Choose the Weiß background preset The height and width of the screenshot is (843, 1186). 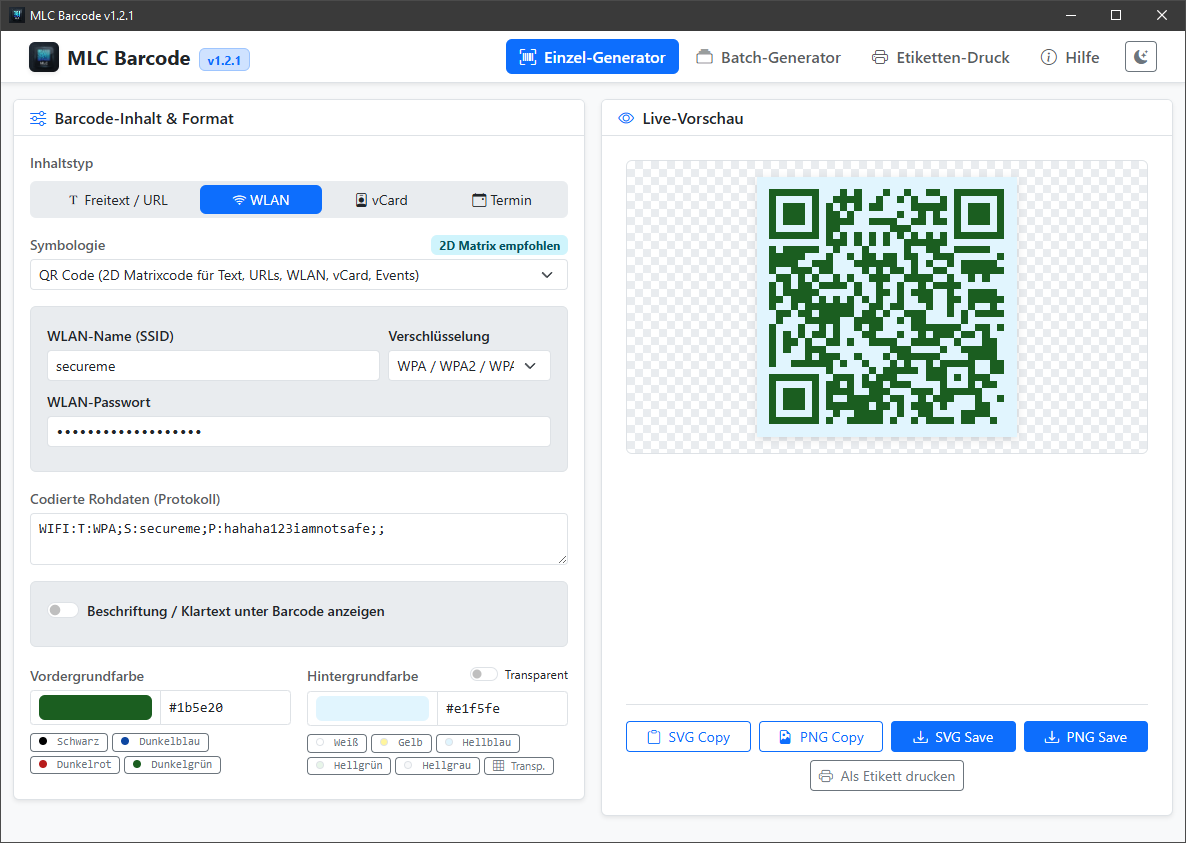[x=337, y=742]
